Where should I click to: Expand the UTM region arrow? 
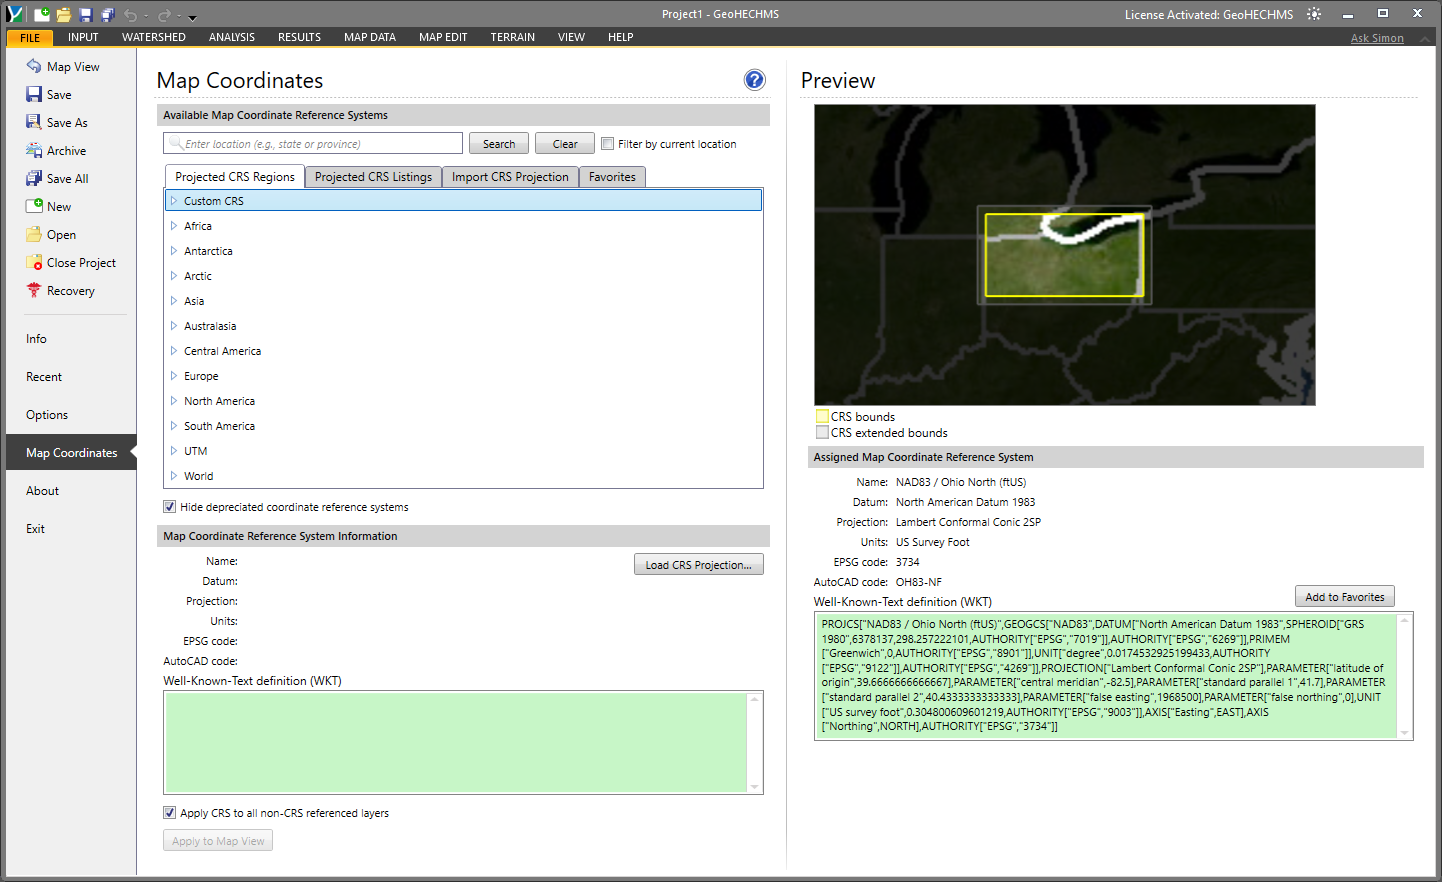(174, 451)
